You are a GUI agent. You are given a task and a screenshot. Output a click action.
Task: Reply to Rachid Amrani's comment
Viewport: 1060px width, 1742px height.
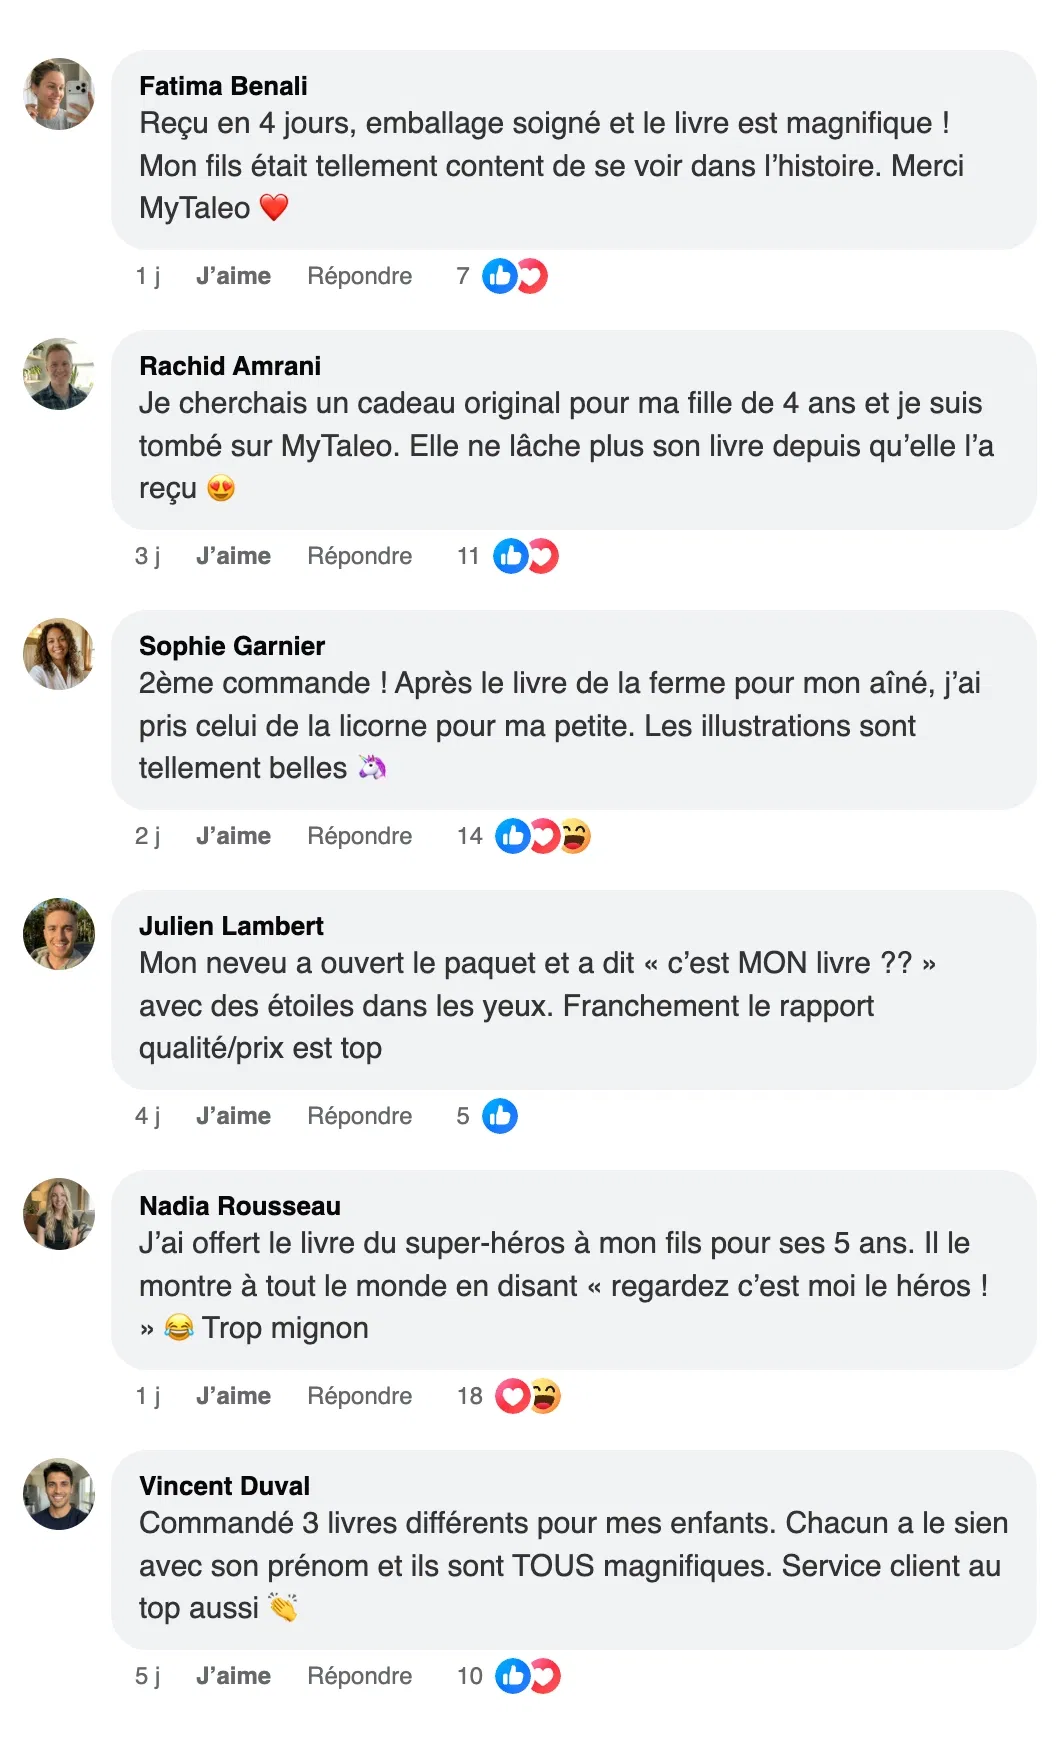[359, 556]
